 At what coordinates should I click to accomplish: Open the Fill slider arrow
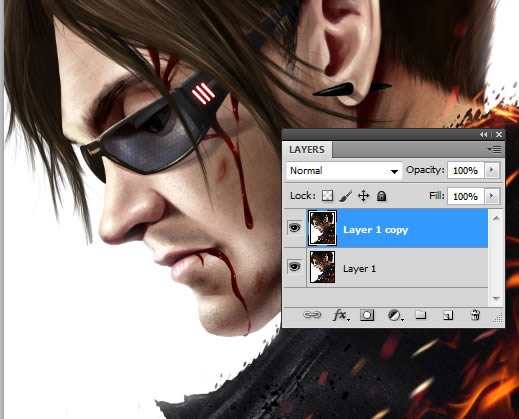tap(492, 196)
